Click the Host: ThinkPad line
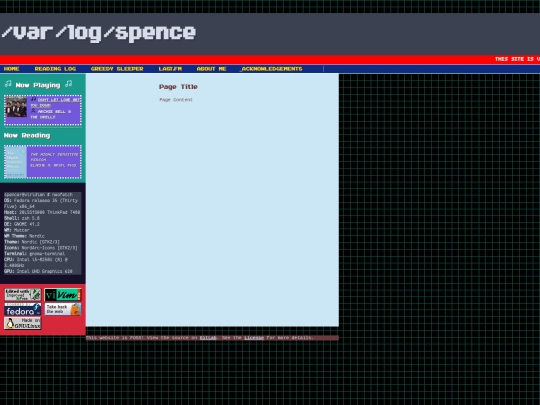The image size is (540, 405). [x=42, y=212]
